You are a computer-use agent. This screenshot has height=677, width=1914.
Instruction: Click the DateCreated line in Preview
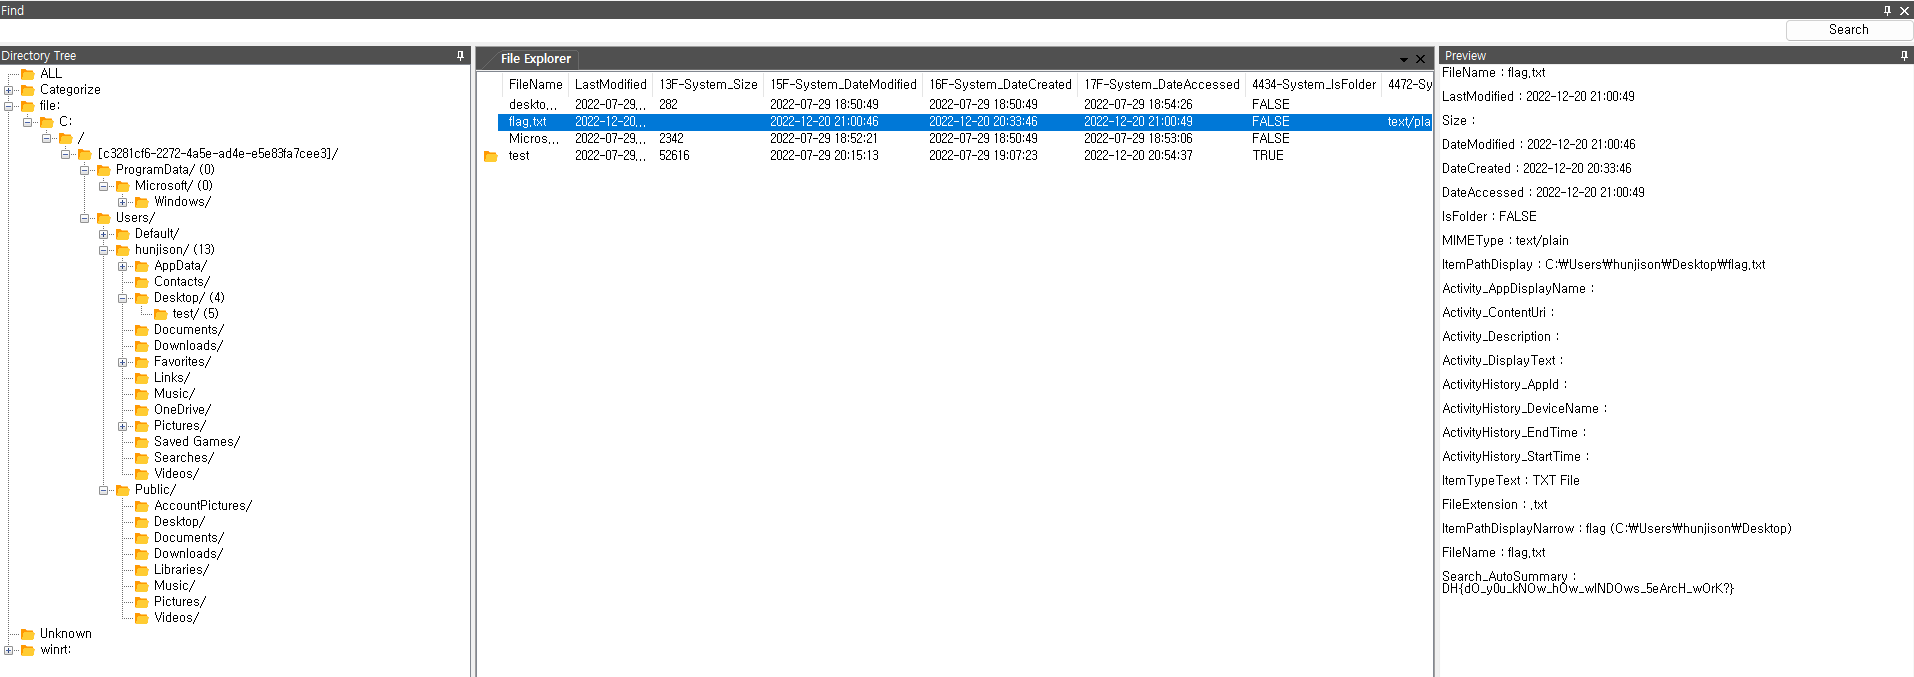point(1537,169)
